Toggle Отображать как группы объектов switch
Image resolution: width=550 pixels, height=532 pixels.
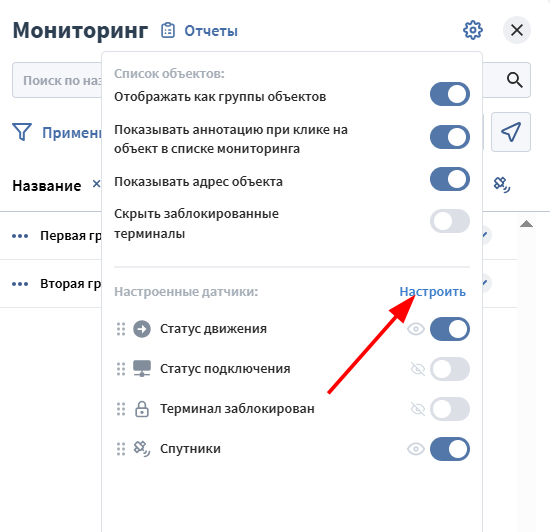point(450,94)
